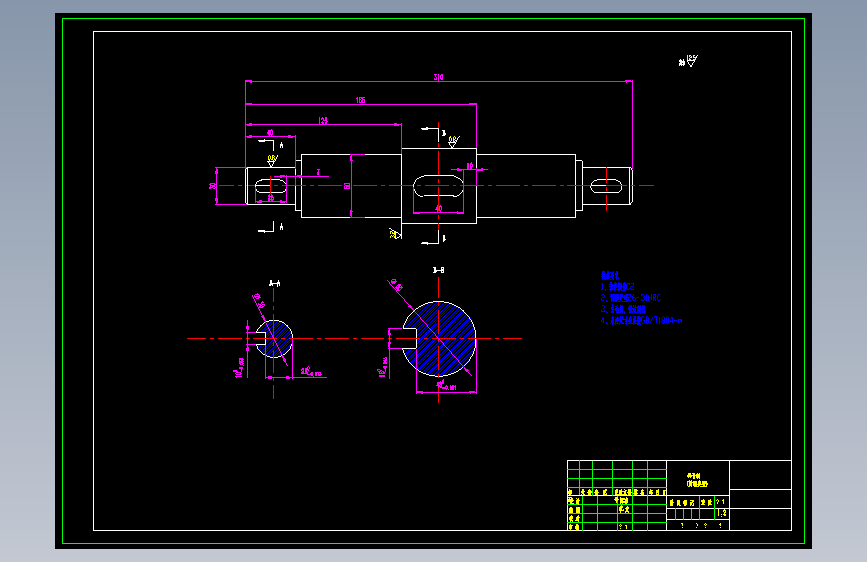Viewport: 867px width, 562px height.
Task: Select the right-end keyway slot on the shaft
Action: tap(606, 185)
